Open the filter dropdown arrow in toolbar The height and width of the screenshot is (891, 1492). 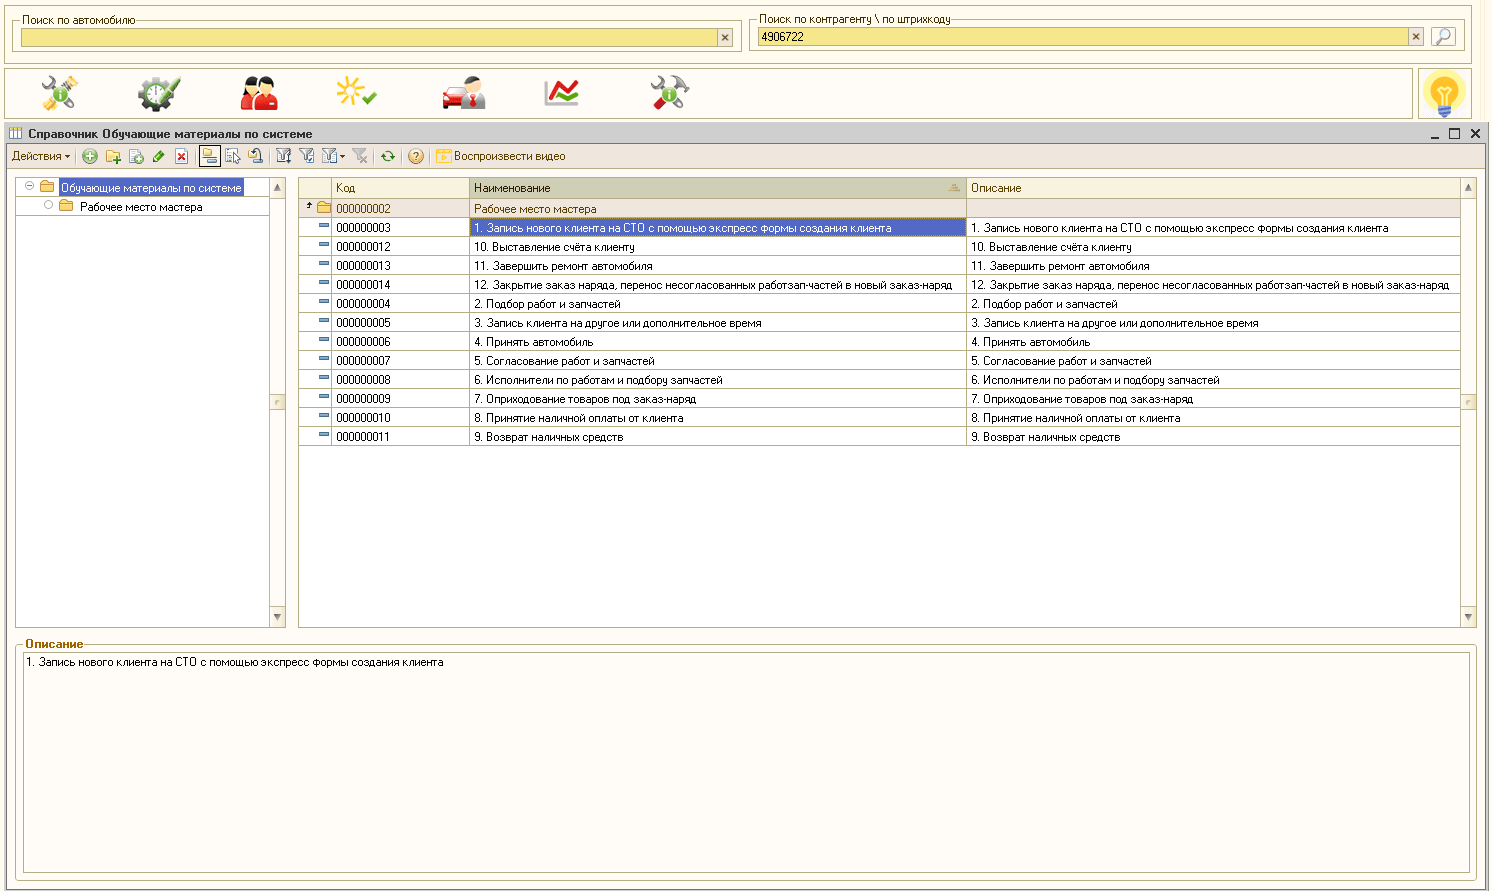click(x=342, y=156)
